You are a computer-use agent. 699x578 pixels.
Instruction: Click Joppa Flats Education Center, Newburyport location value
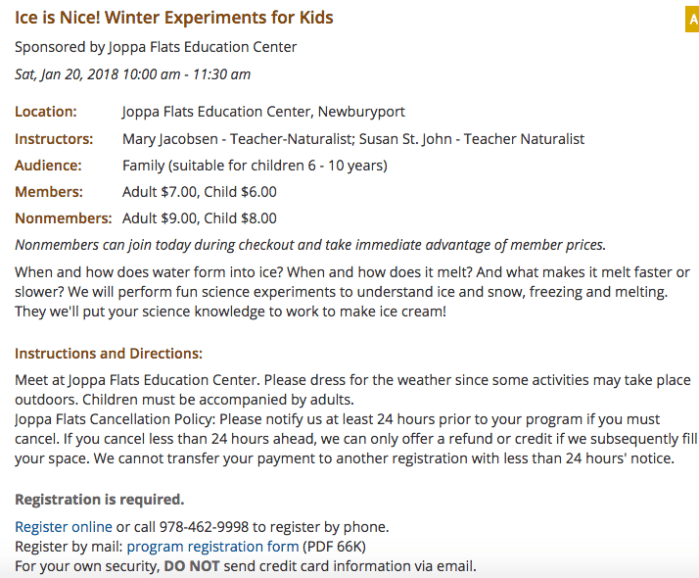pyautogui.click(x=263, y=112)
